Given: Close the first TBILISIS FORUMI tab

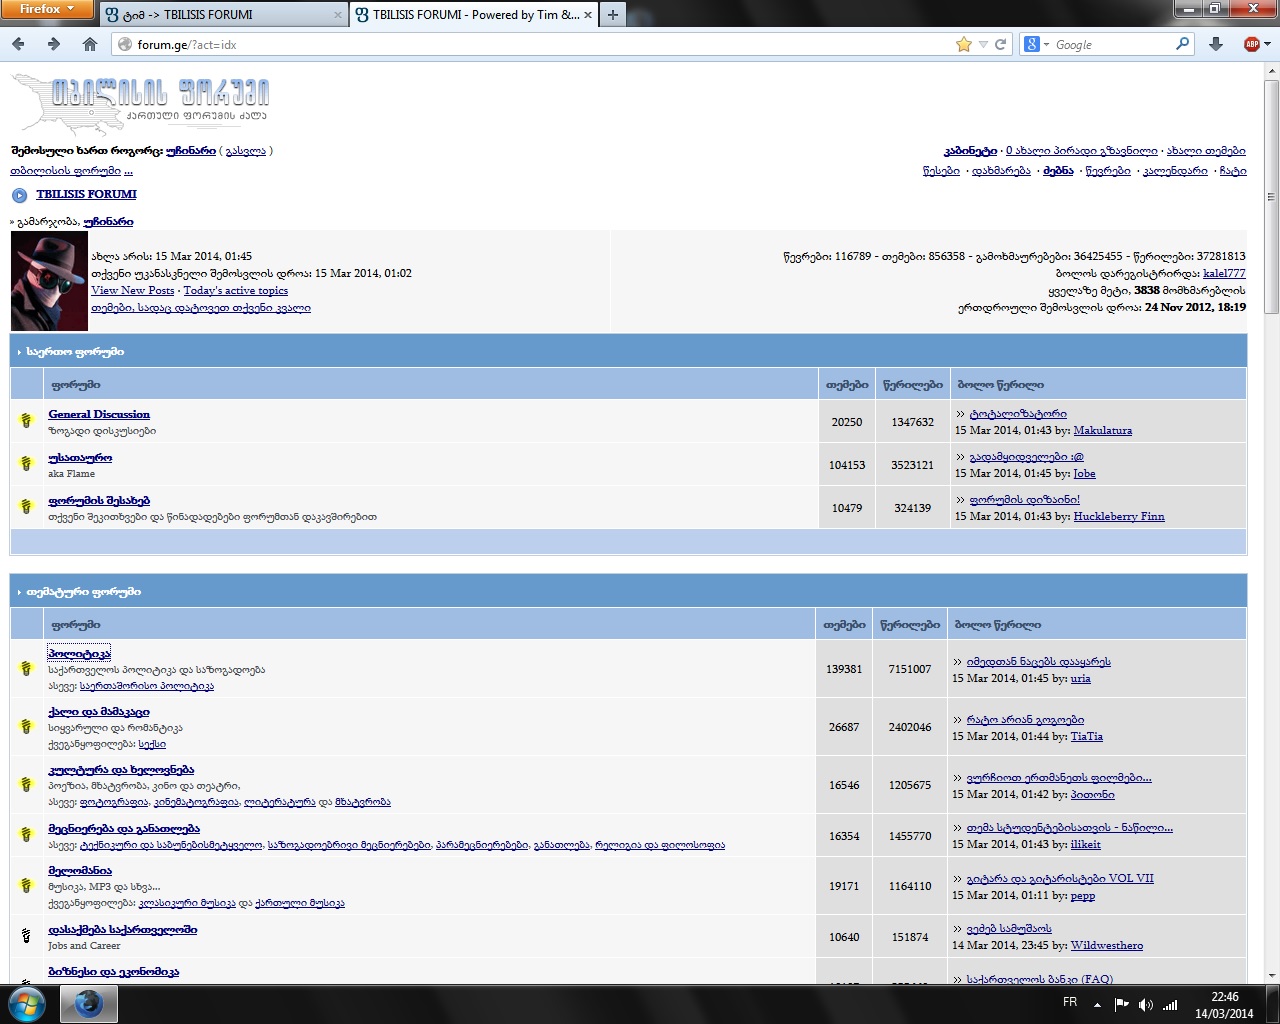Looking at the screenshot, I should click(x=337, y=15).
